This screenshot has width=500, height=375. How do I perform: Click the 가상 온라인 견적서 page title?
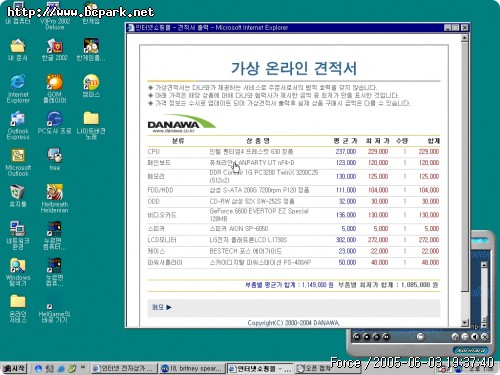click(x=294, y=68)
